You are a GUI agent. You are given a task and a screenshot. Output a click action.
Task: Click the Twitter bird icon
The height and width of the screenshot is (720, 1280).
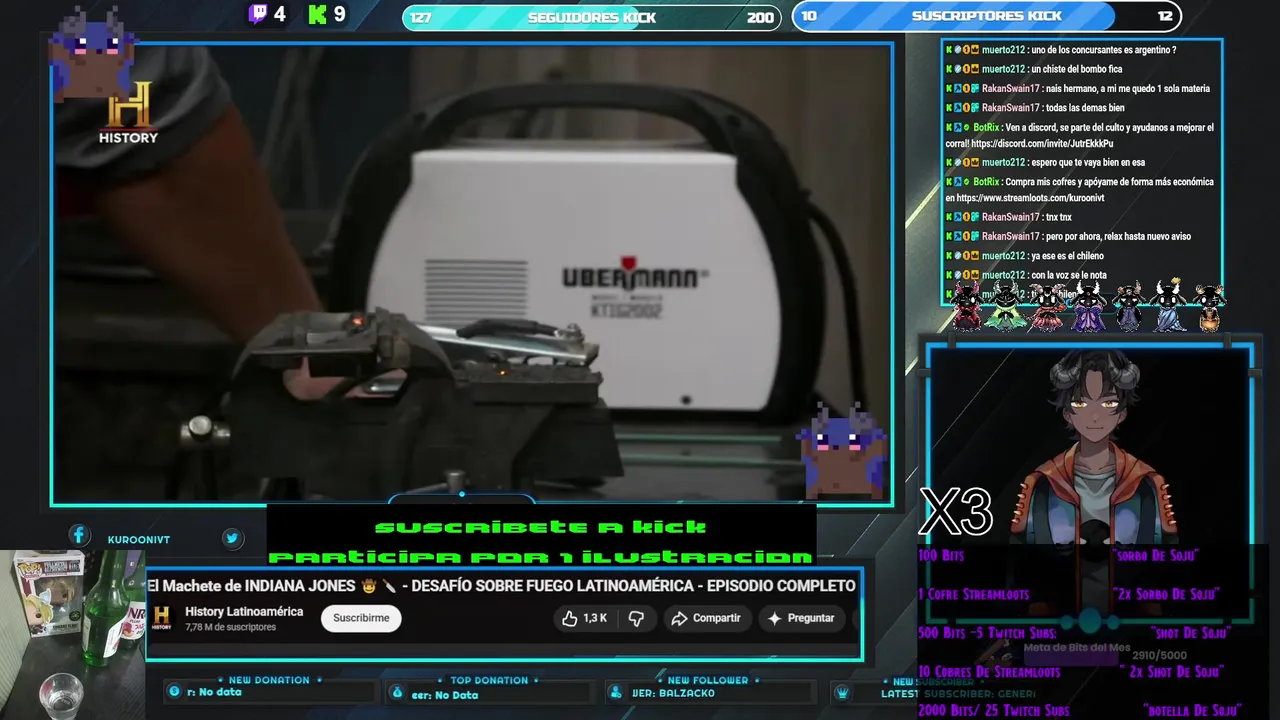232,538
